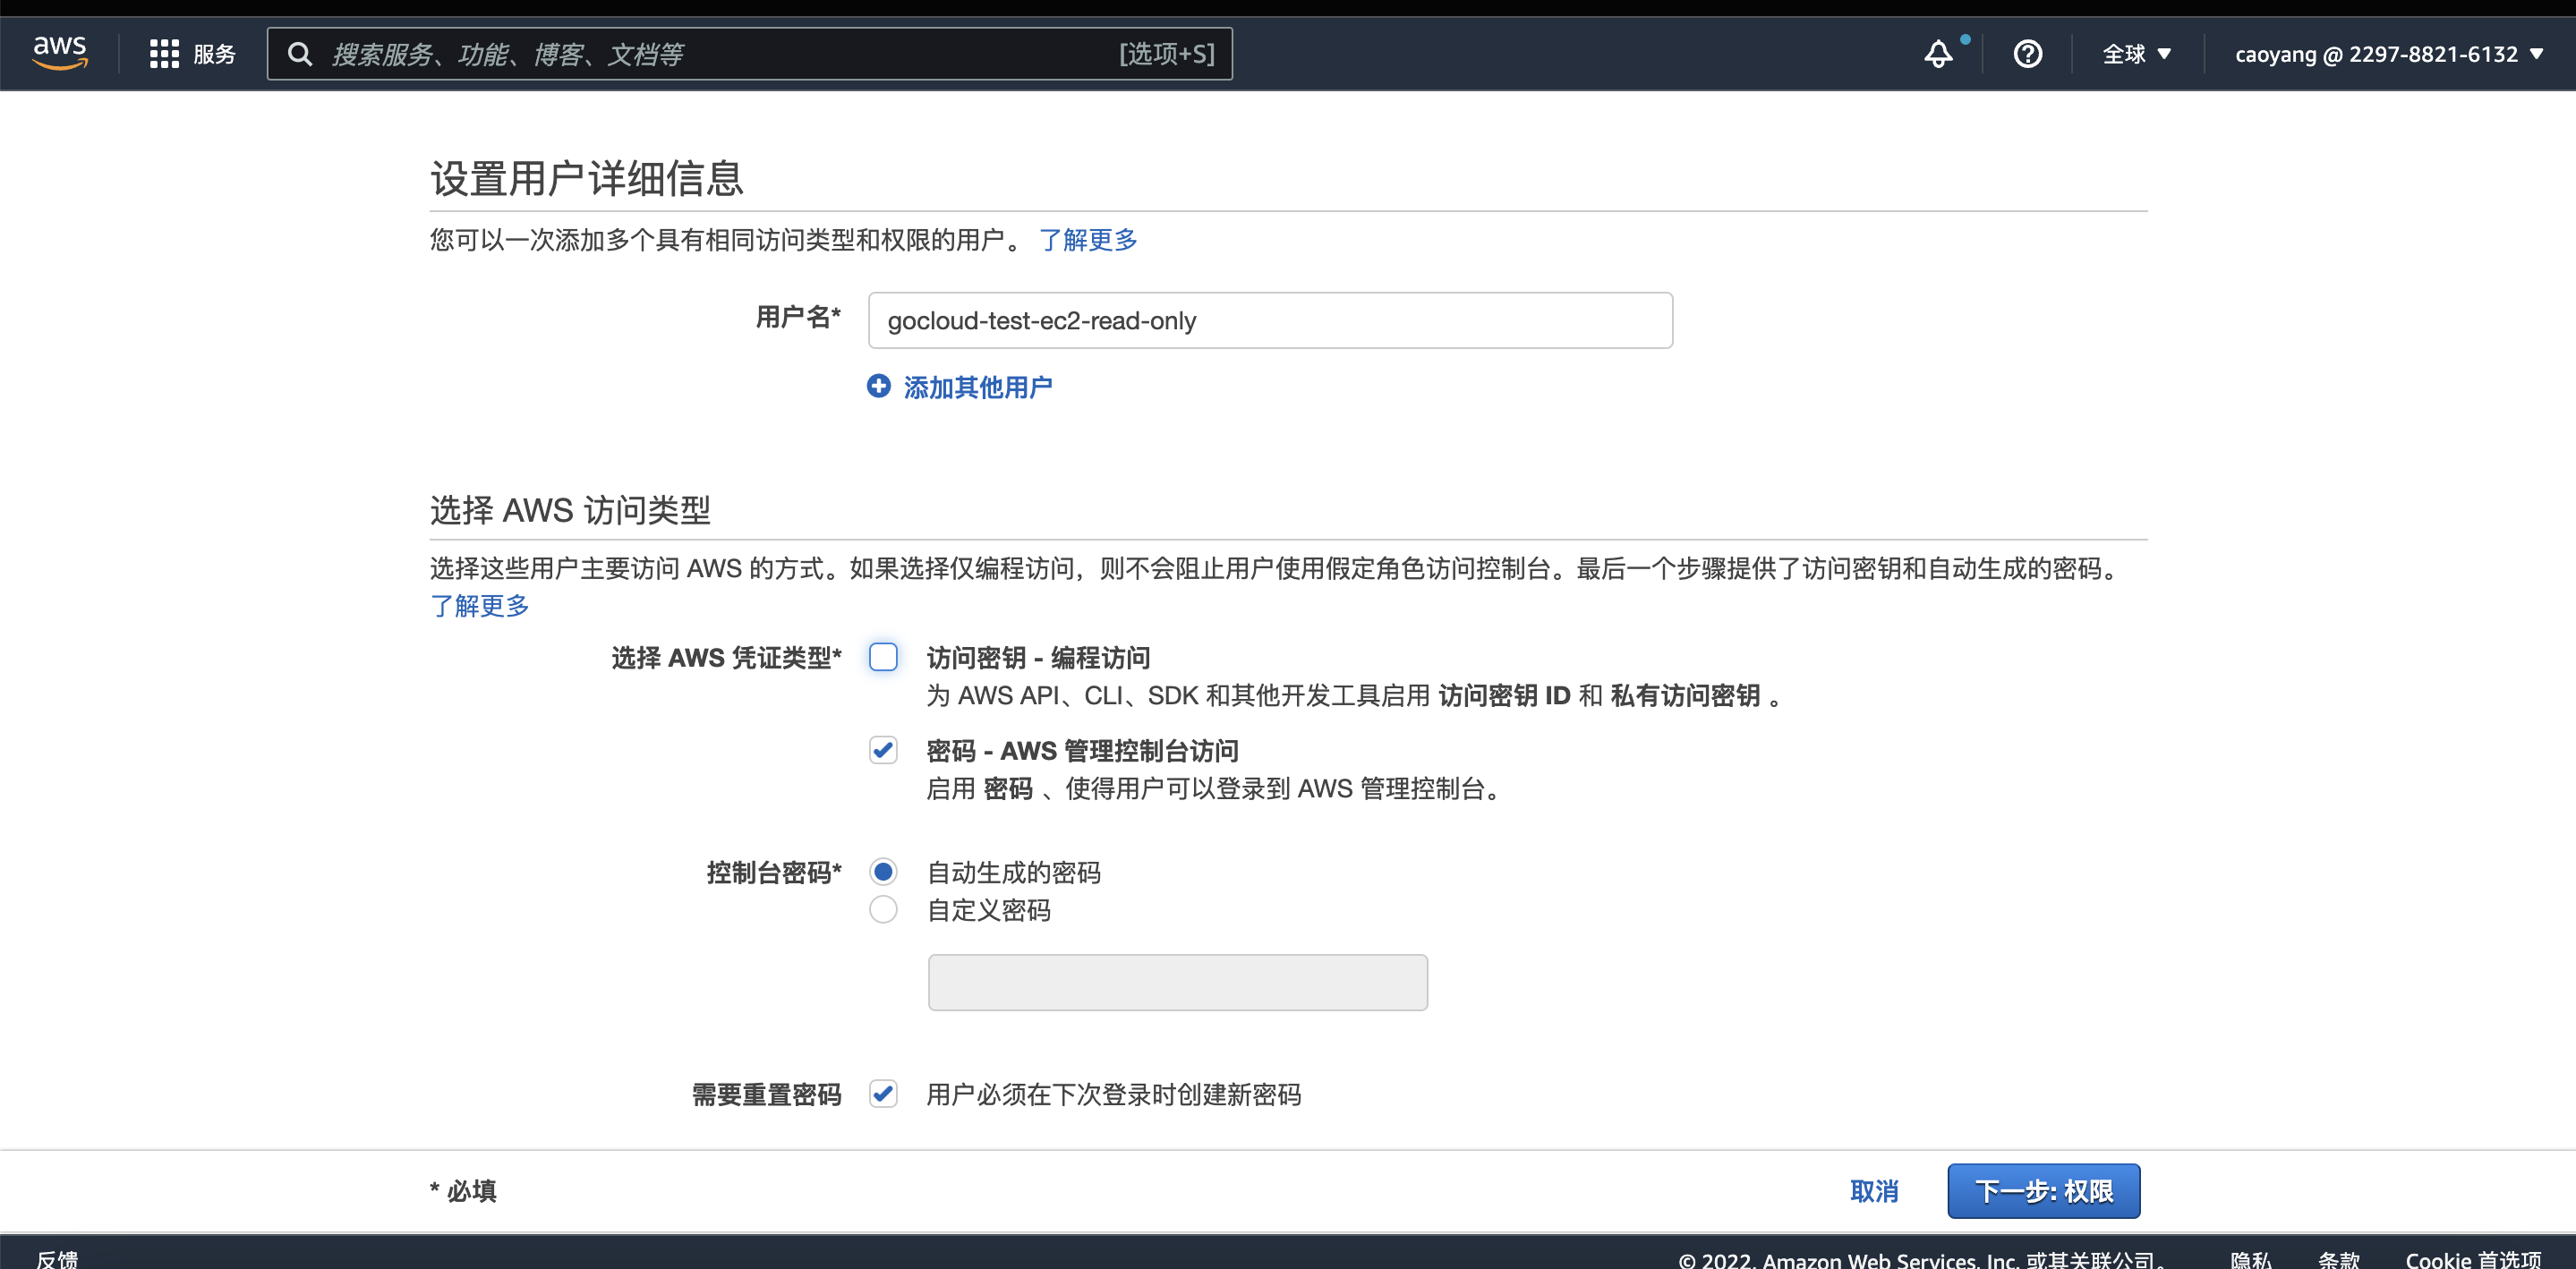The width and height of the screenshot is (2576, 1269).
Task: Click the 选择 AWS 访问类型 heading
Action: [x=570, y=510]
